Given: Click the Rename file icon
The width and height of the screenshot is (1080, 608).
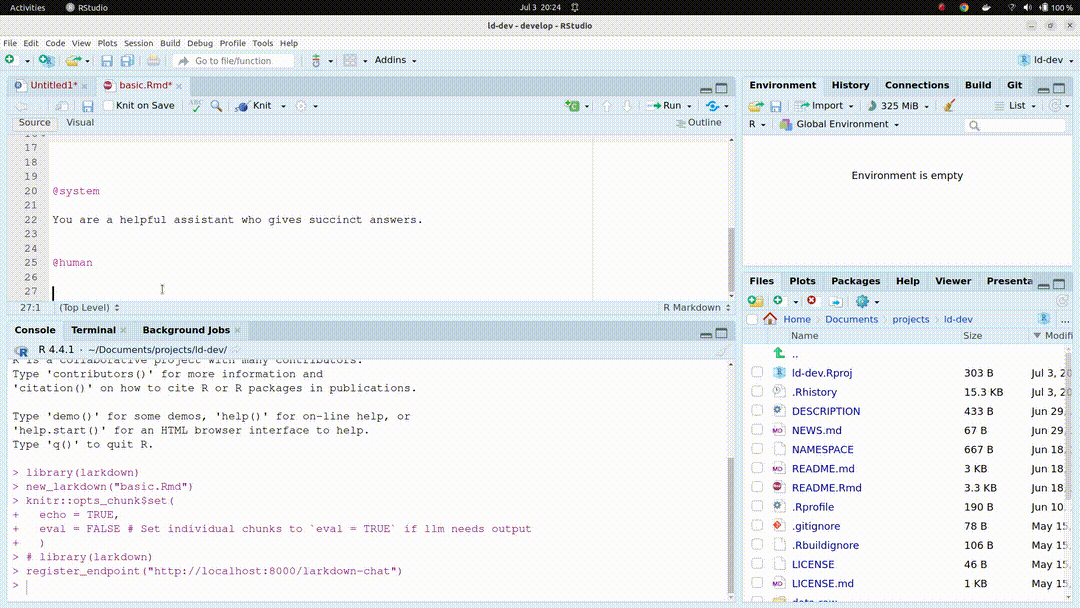Looking at the screenshot, I should point(835,302).
